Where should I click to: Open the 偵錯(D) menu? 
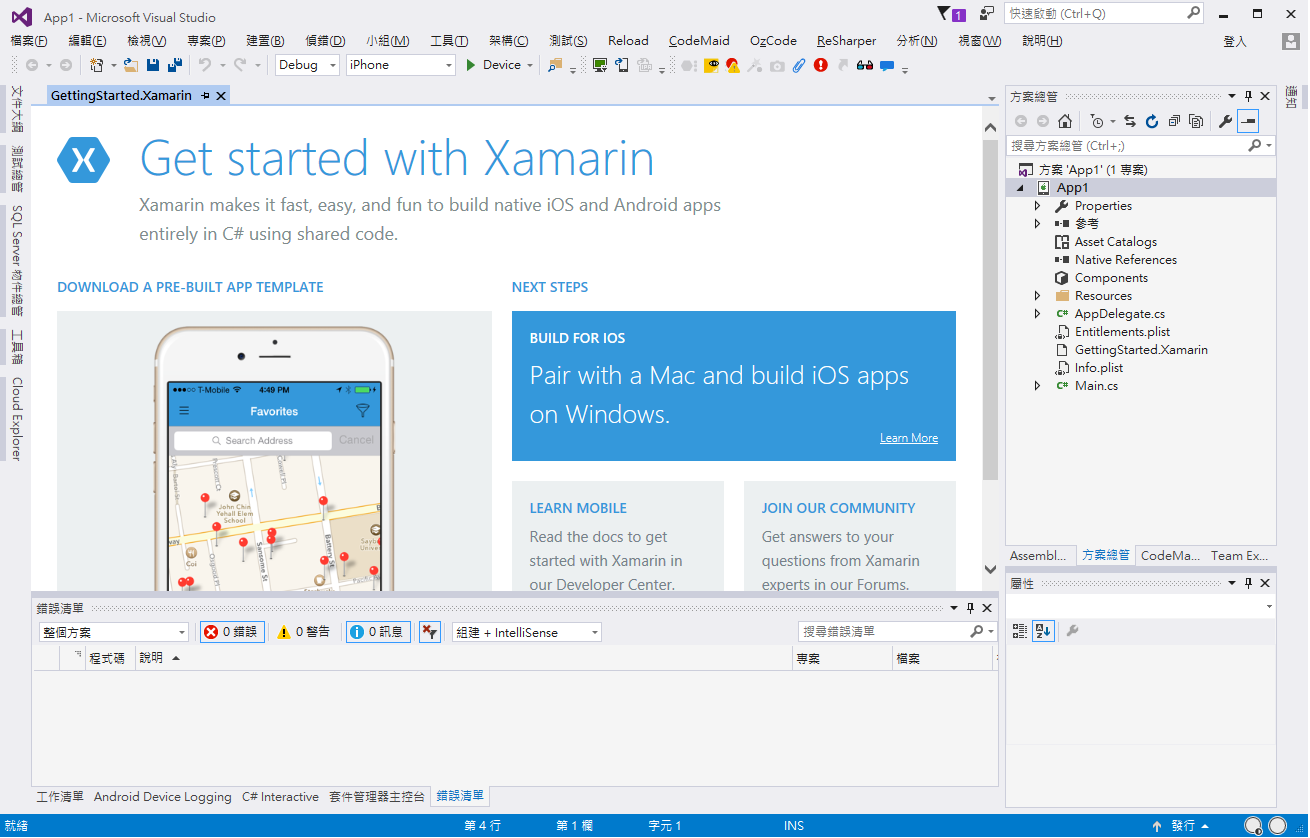pos(325,41)
